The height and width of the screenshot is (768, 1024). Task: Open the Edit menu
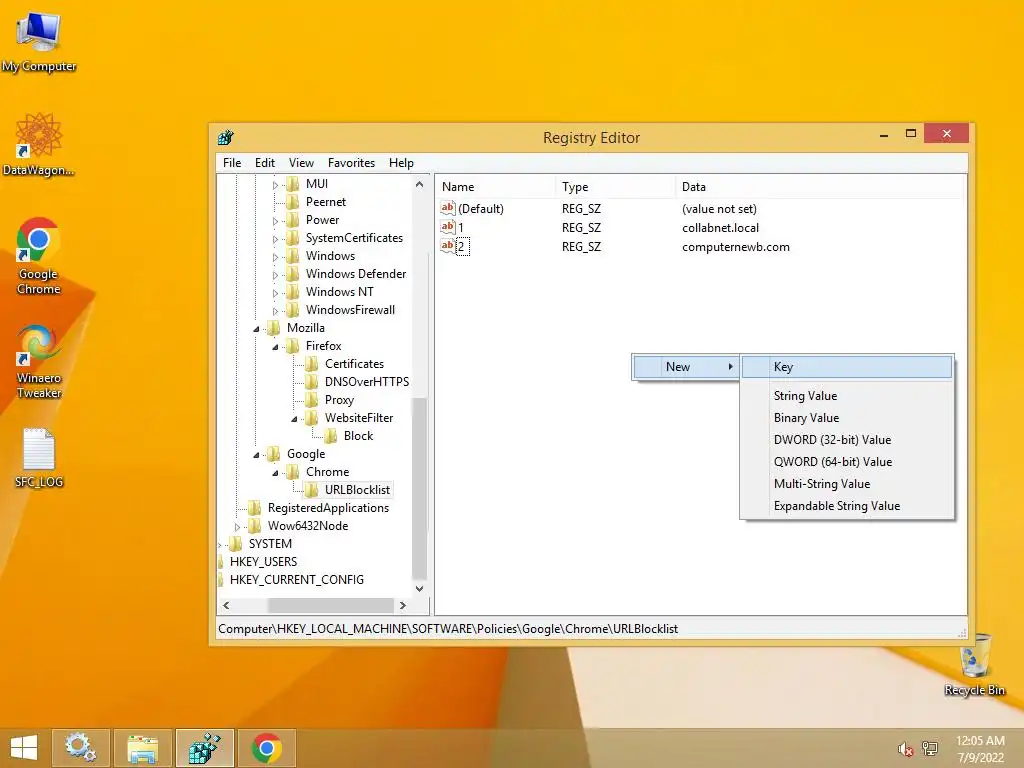click(x=264, y=163)
